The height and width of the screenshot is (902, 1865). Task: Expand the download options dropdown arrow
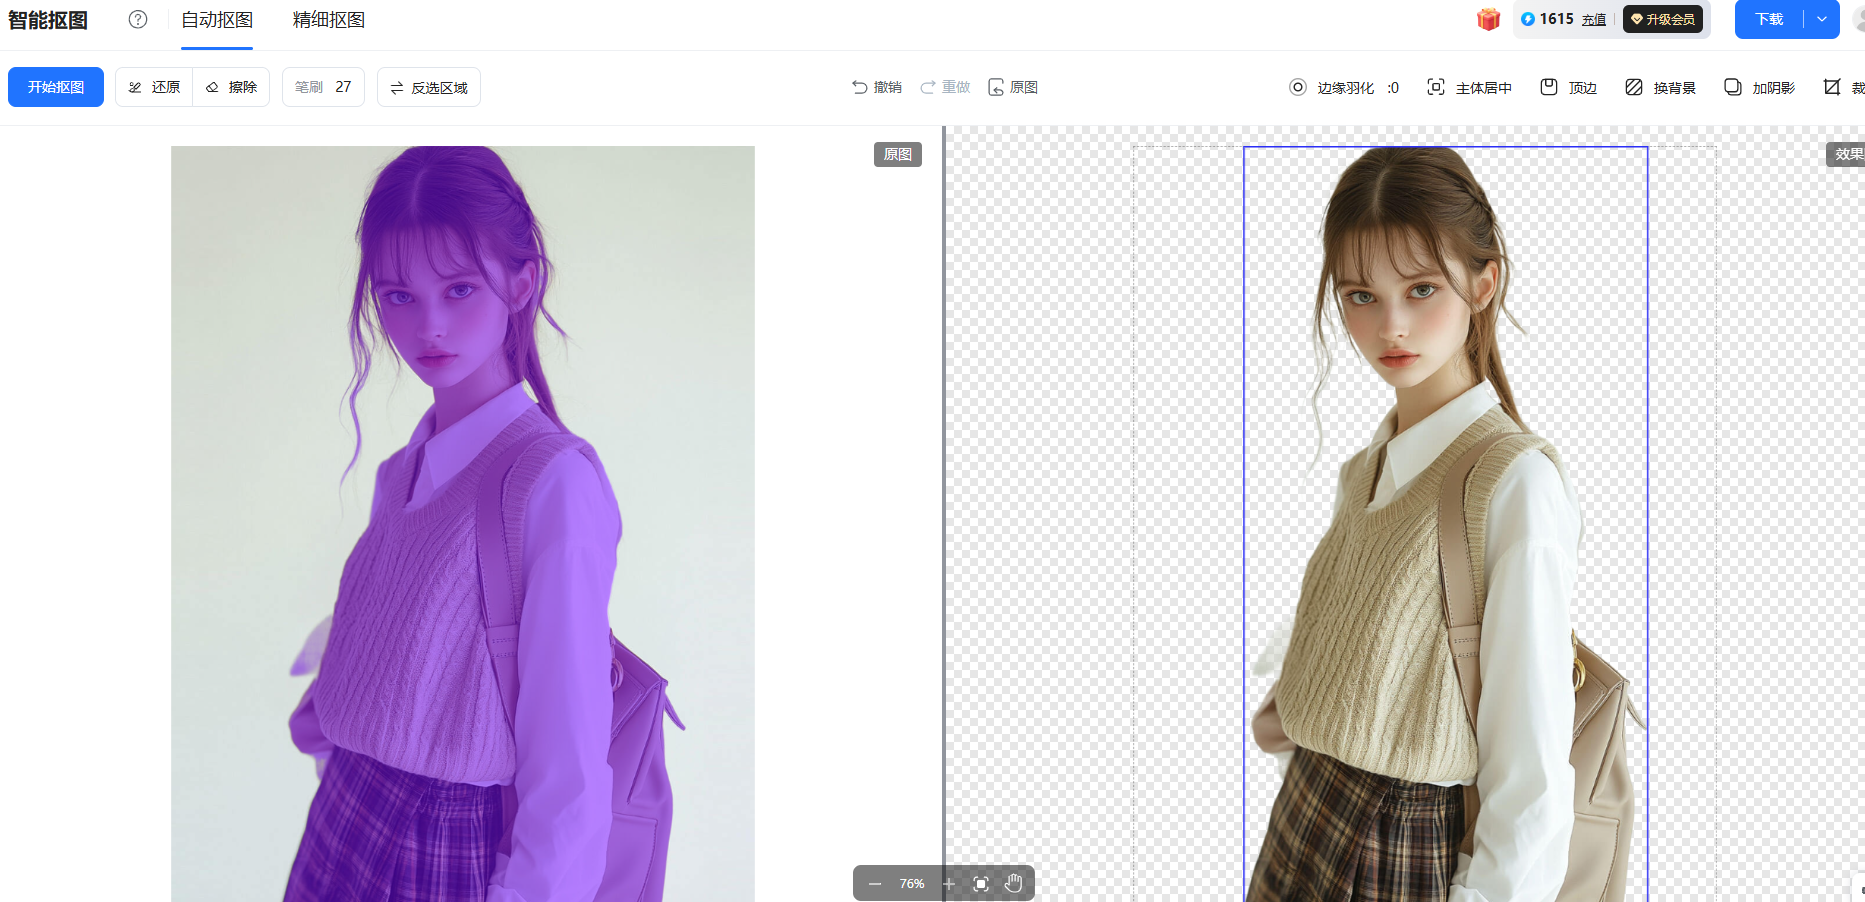point(1822,19)
